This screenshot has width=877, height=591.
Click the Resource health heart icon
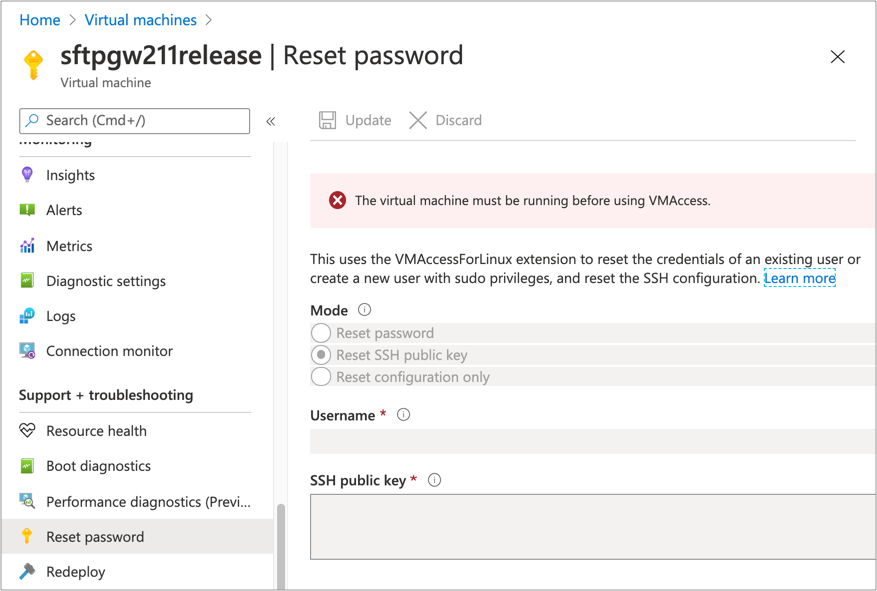coord(27,431)
